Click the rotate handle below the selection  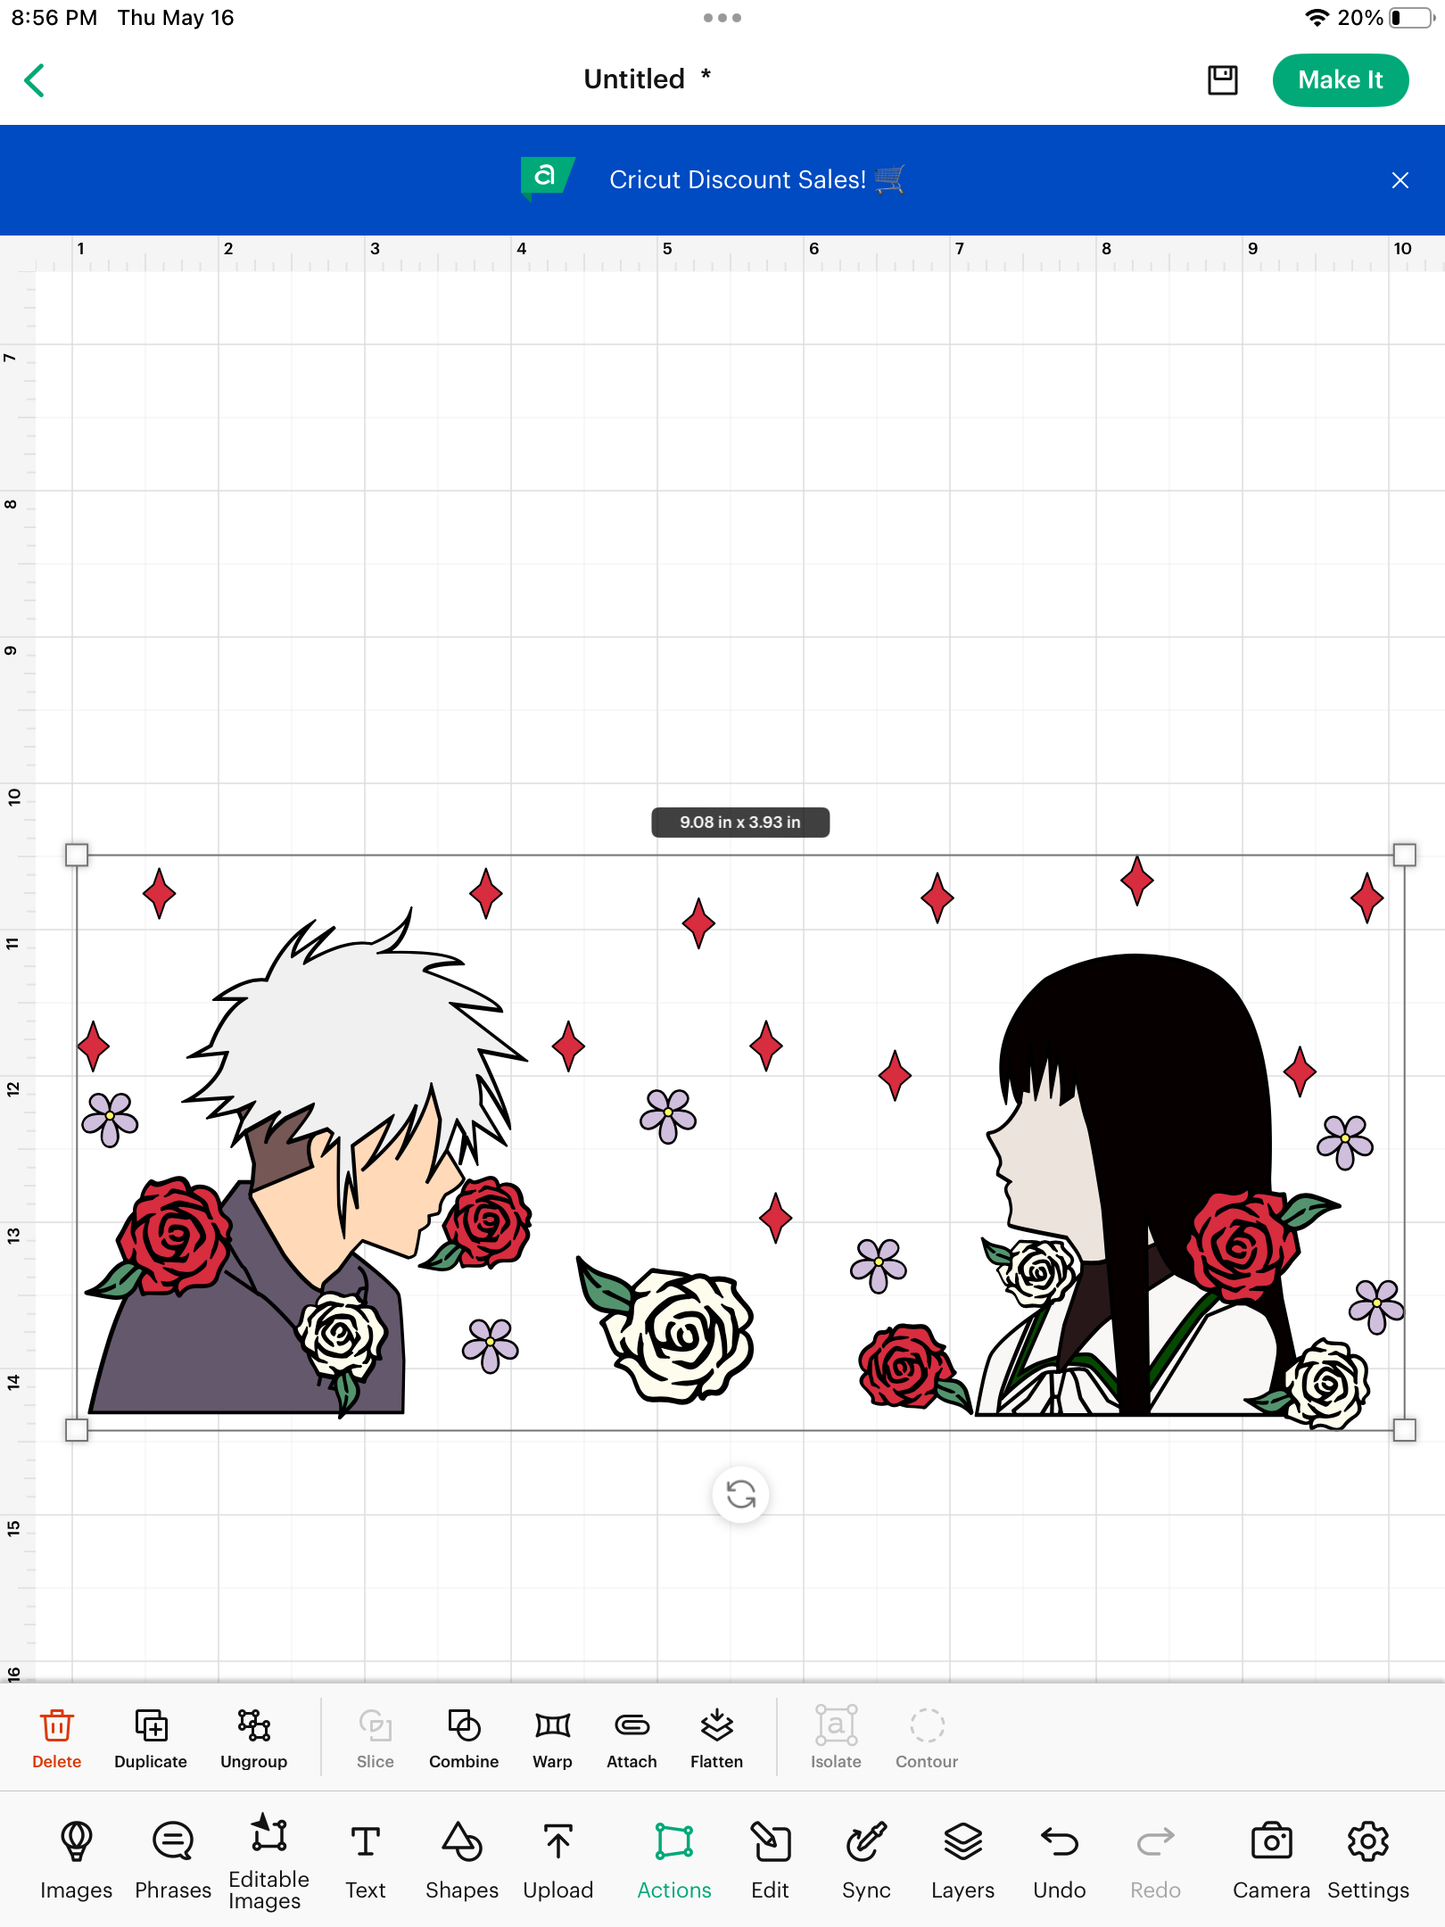(x=740, y=1495)
